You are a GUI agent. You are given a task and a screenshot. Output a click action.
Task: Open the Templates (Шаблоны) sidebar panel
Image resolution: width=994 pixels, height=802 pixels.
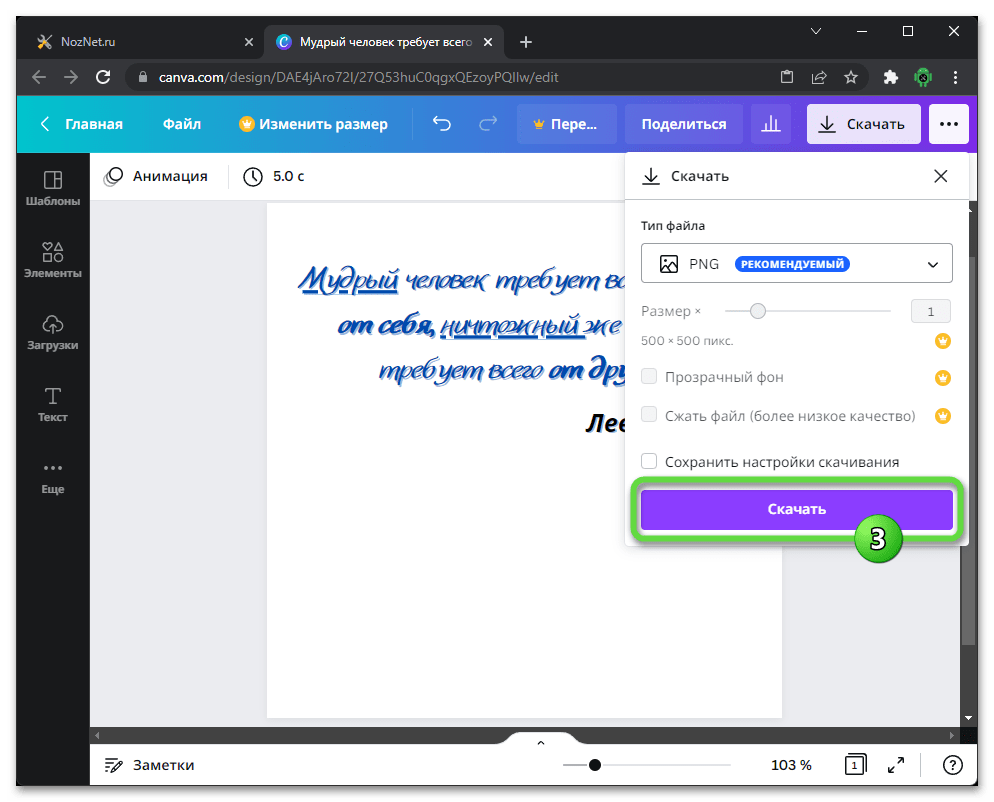click(53, 187)
